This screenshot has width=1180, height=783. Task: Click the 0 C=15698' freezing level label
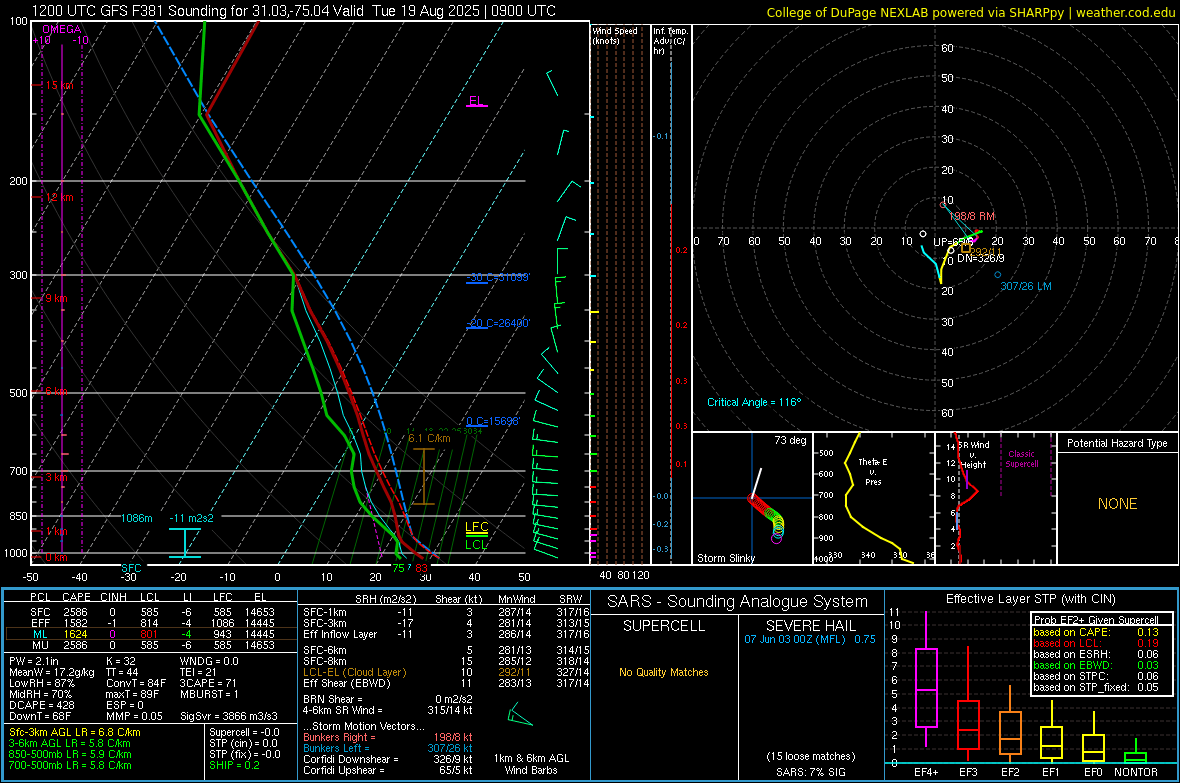tap(493, 421)
